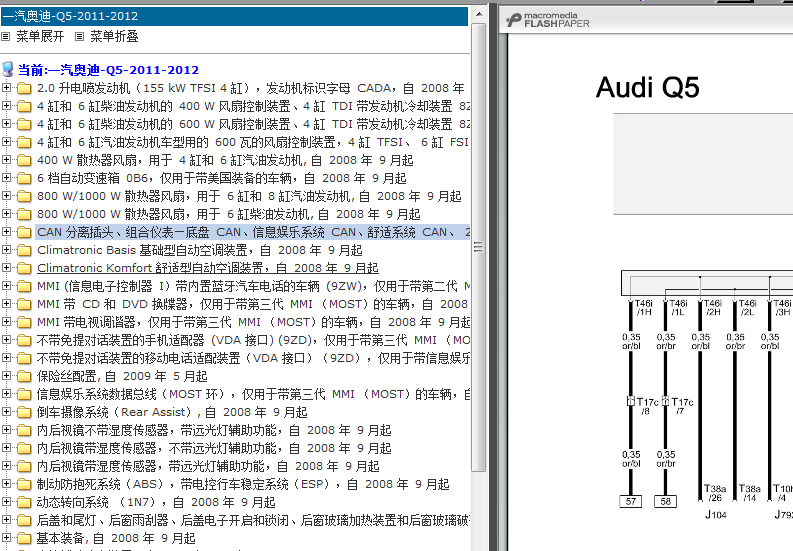
Task: Expand the Climatronic Komfort folder node
Action: click(6, 268)
